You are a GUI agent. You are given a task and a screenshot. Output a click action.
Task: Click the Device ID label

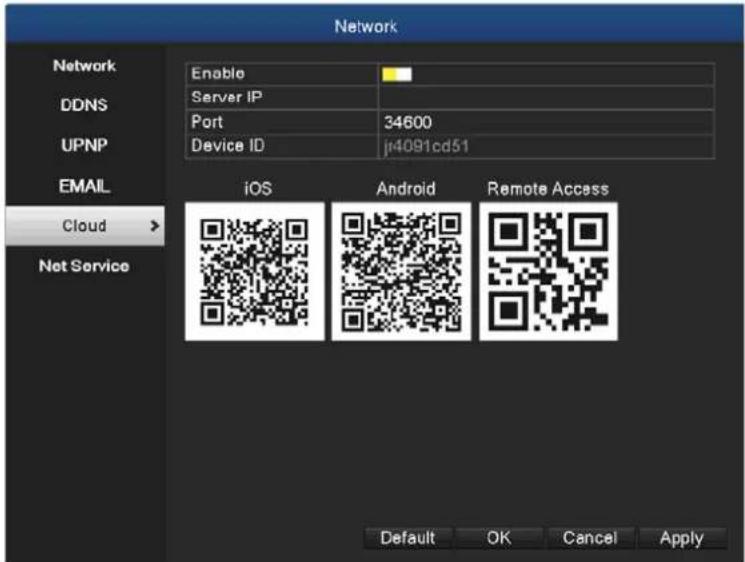pos(228,145)
